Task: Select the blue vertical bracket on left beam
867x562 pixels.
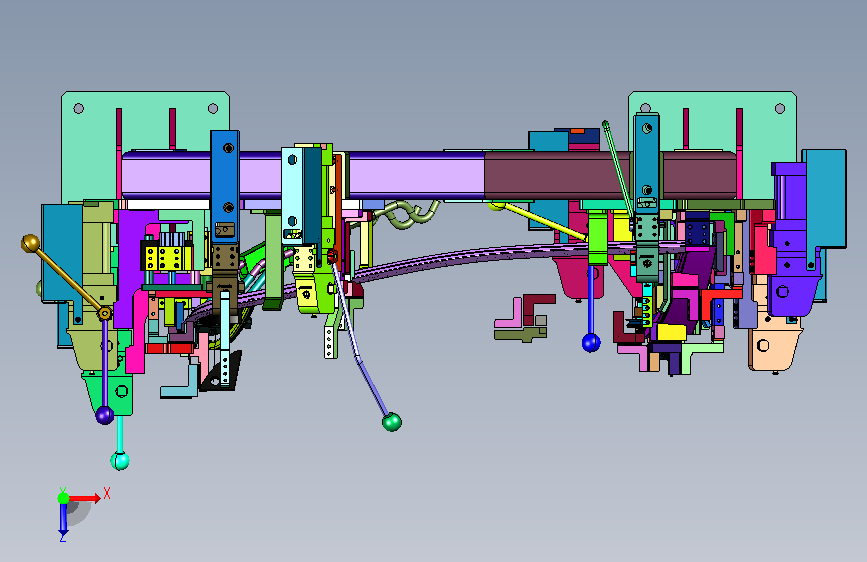Action: pos(225,186)
